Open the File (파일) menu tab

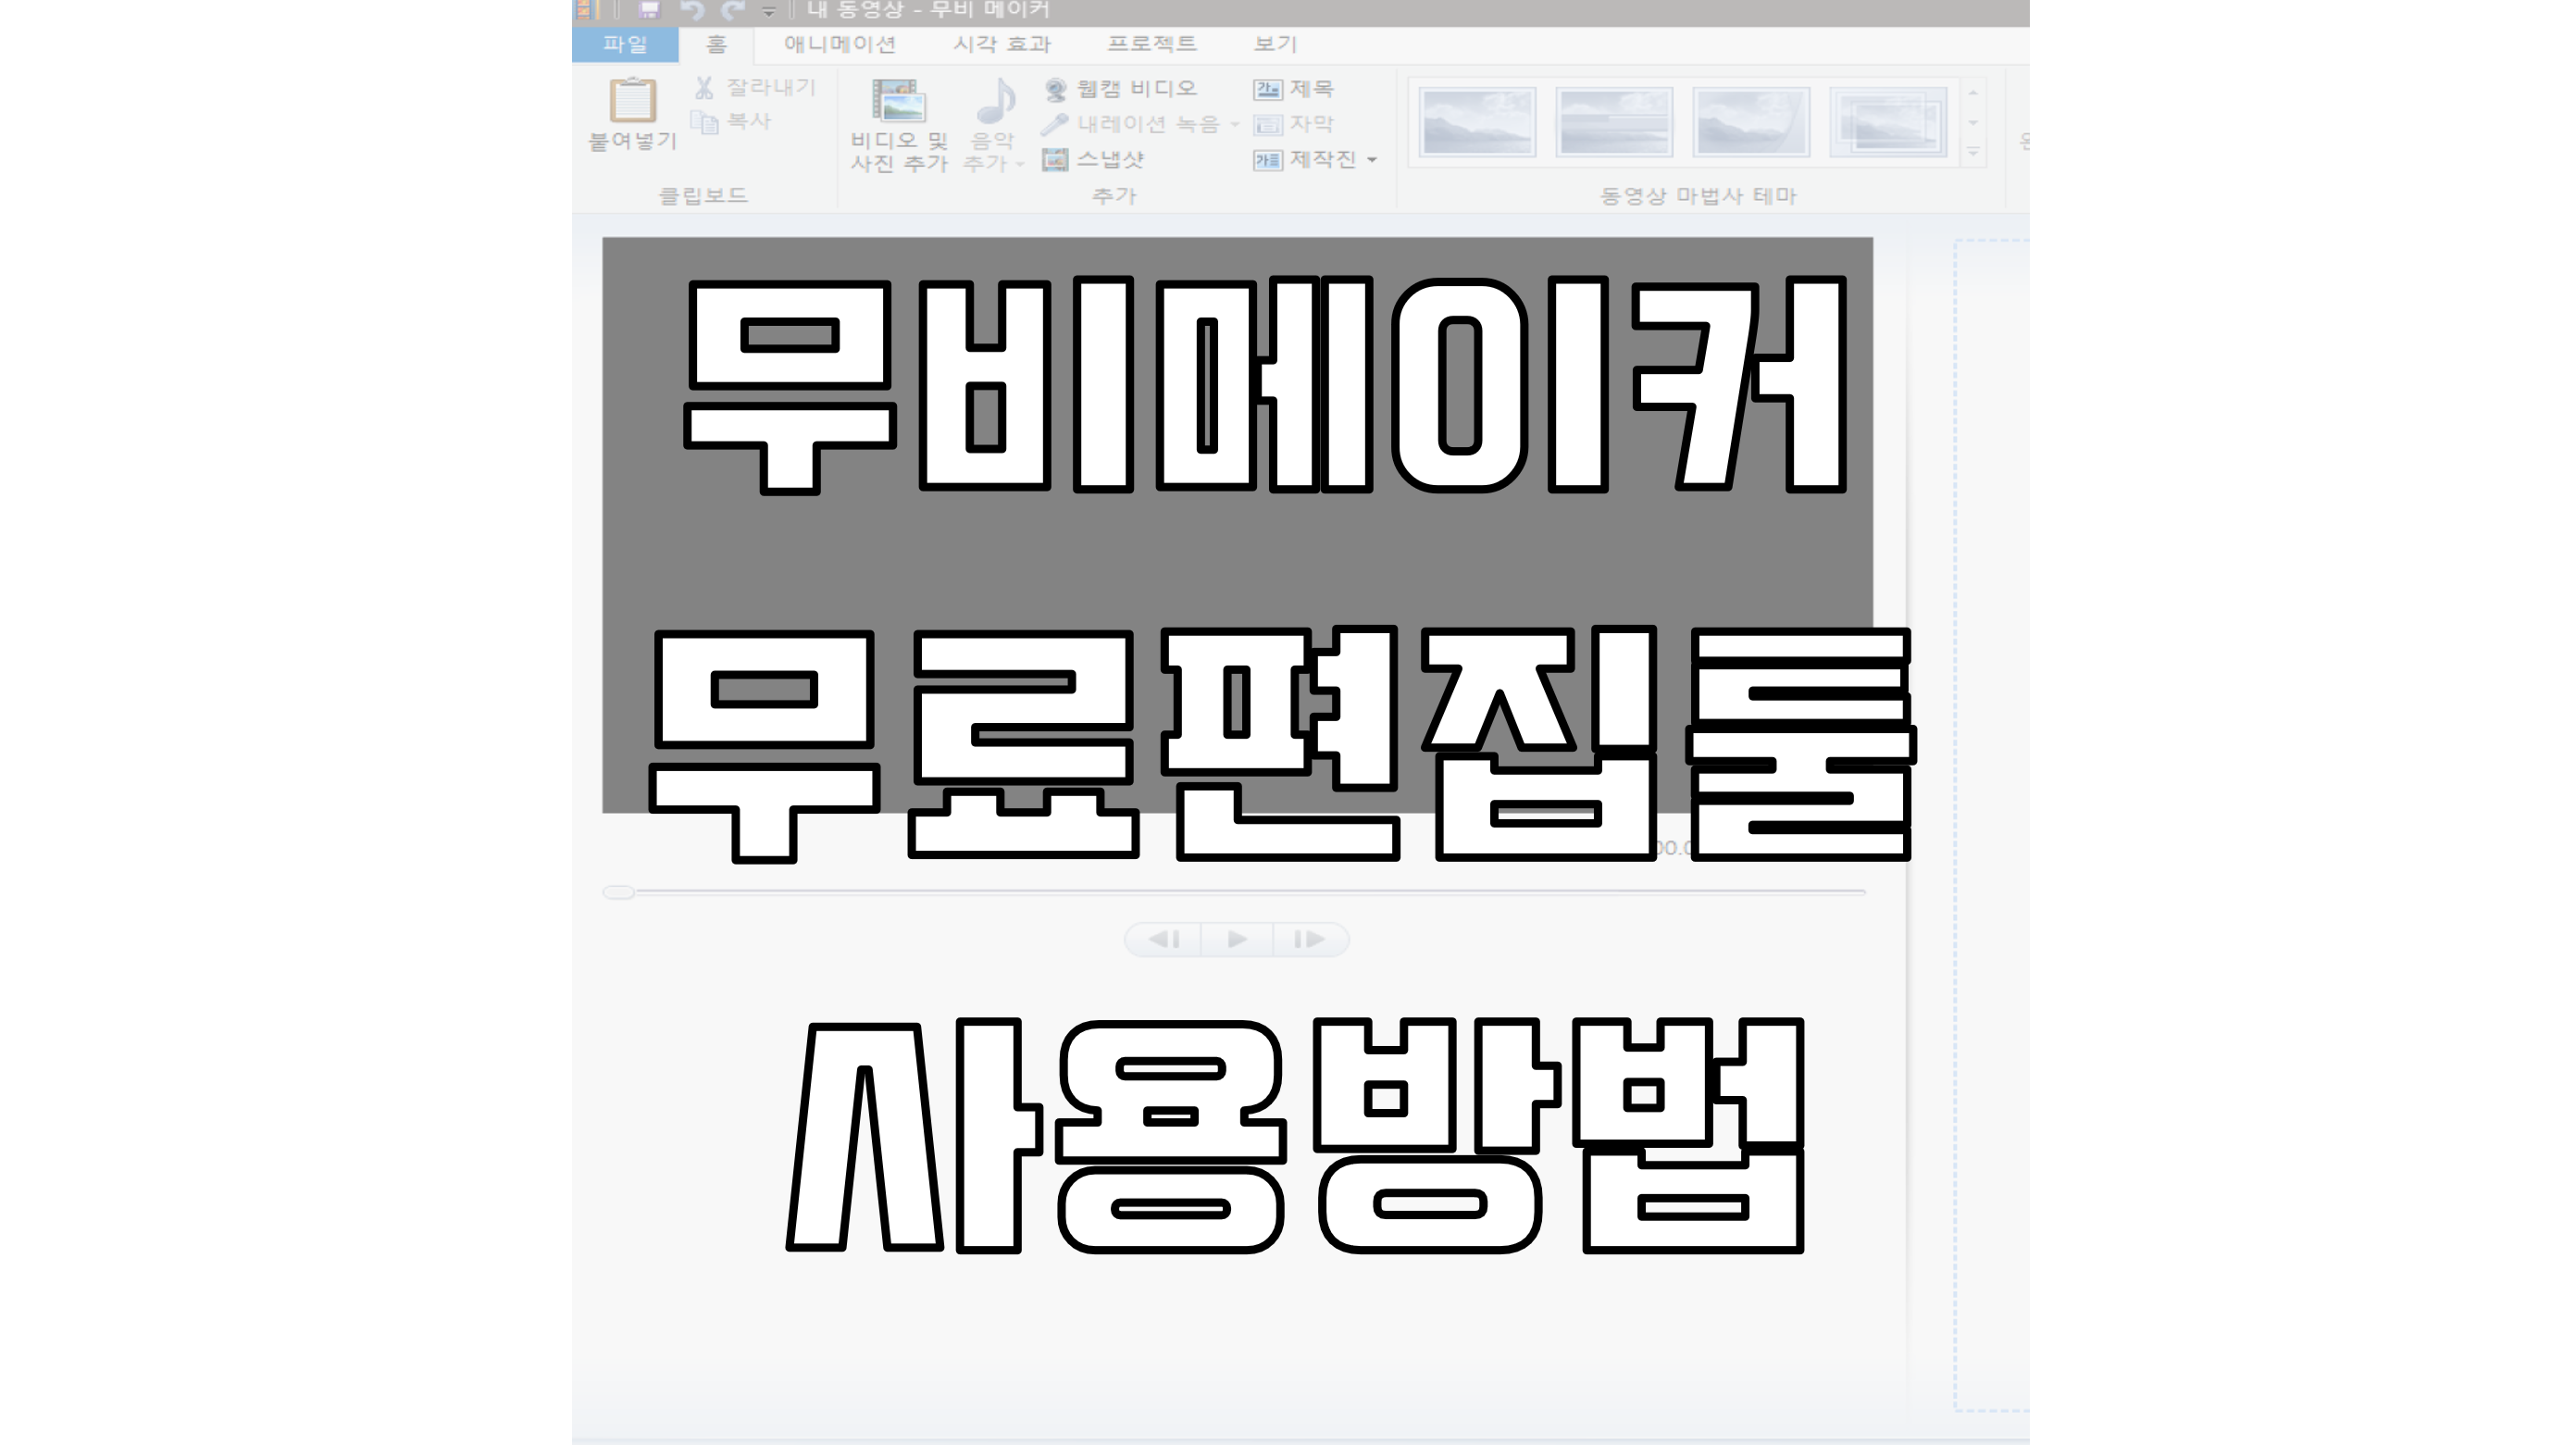(x=625, y=44)
